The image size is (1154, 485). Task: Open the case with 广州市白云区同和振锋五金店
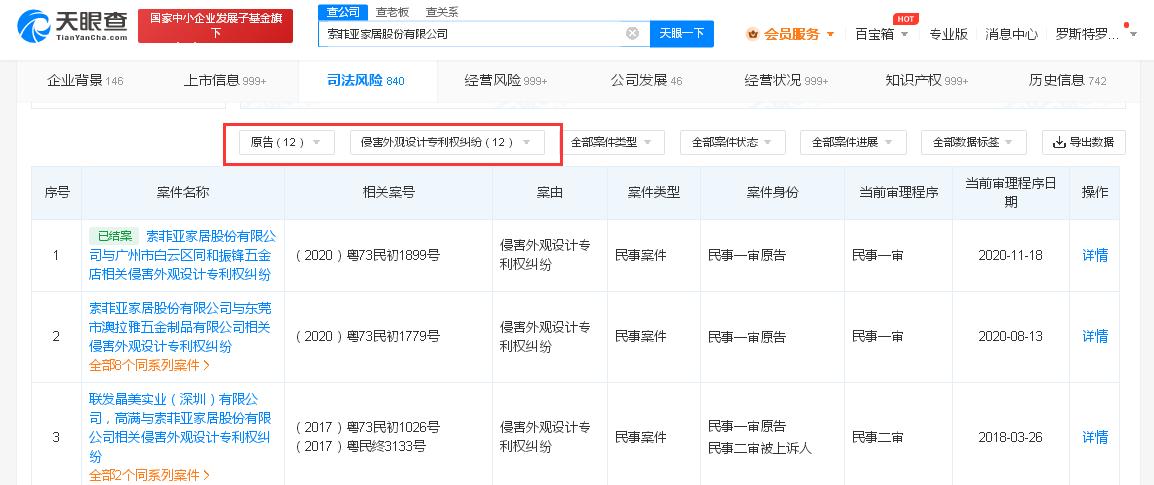(183, 255)
